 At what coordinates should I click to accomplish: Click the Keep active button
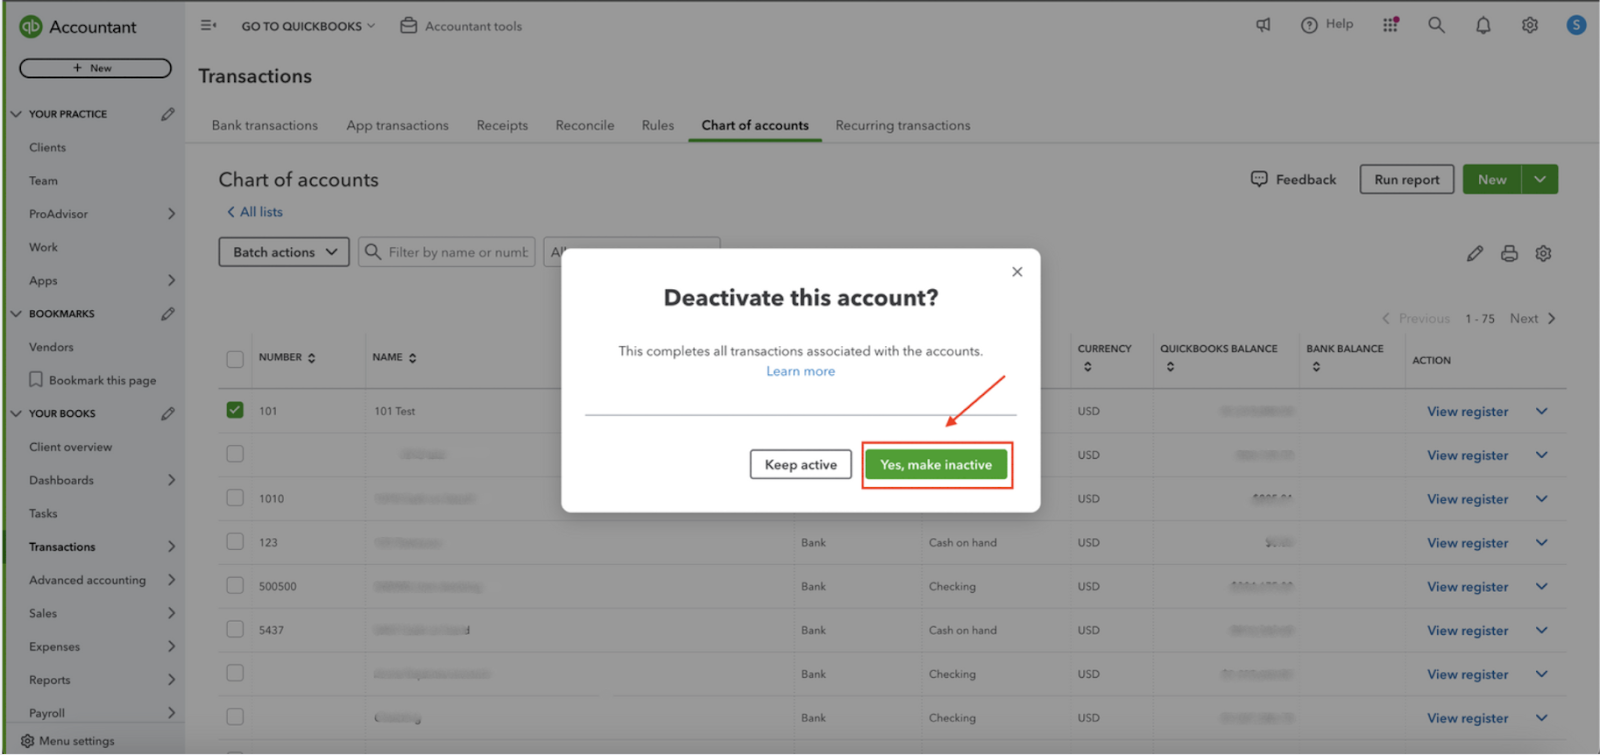[x=801, y=465]
